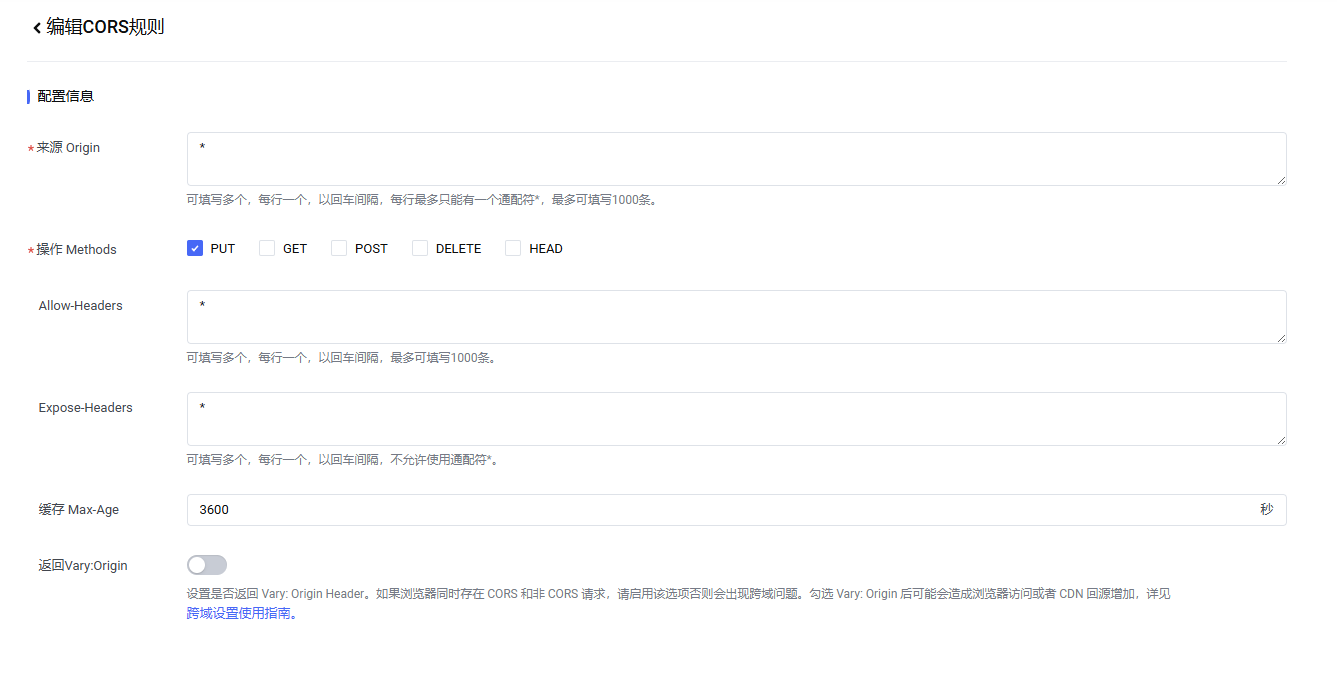1337x682 pixels.
Task: Click the Allow-Headers hint 最多可填写1000条
Action: [342, 357]
